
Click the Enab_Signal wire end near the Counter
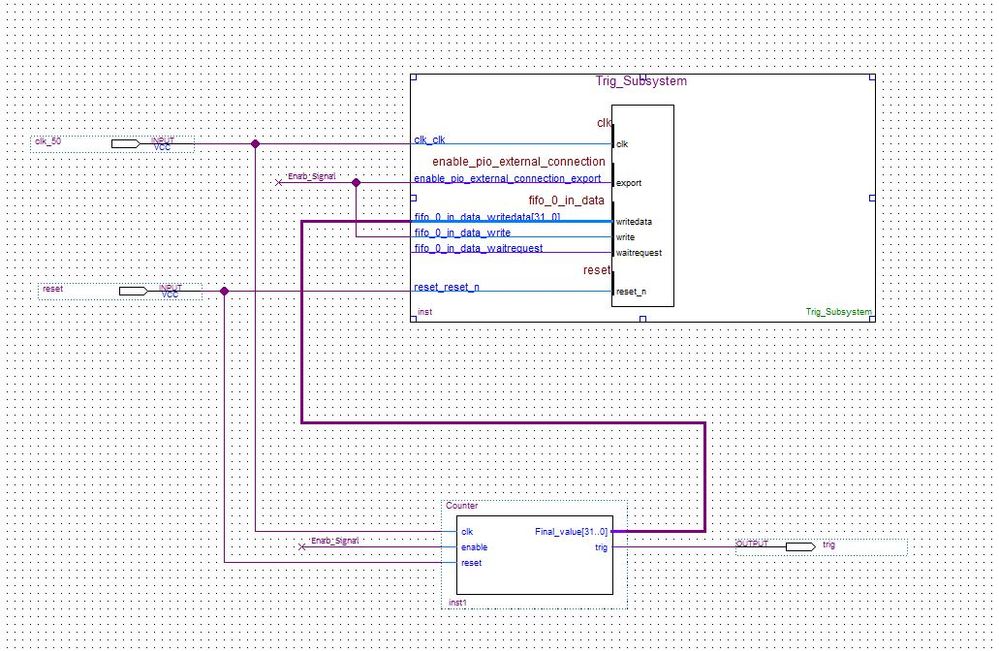(x=303, y=547)
